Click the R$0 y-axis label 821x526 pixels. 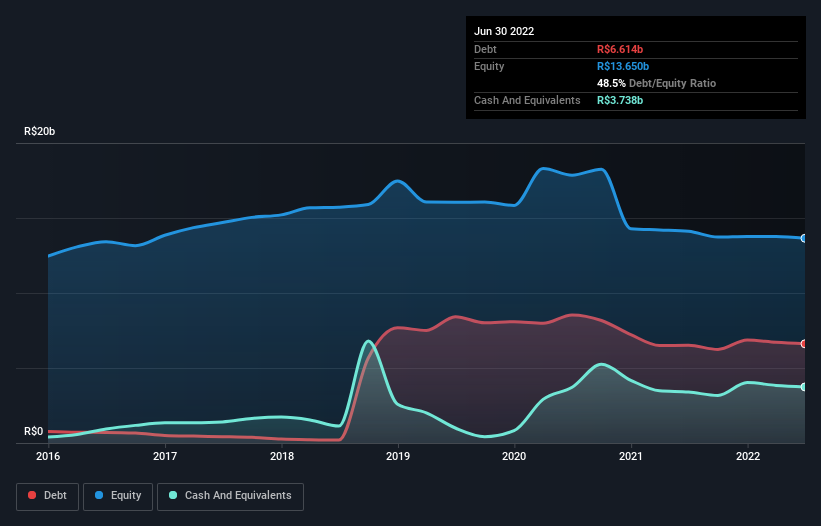coord(34,431)
